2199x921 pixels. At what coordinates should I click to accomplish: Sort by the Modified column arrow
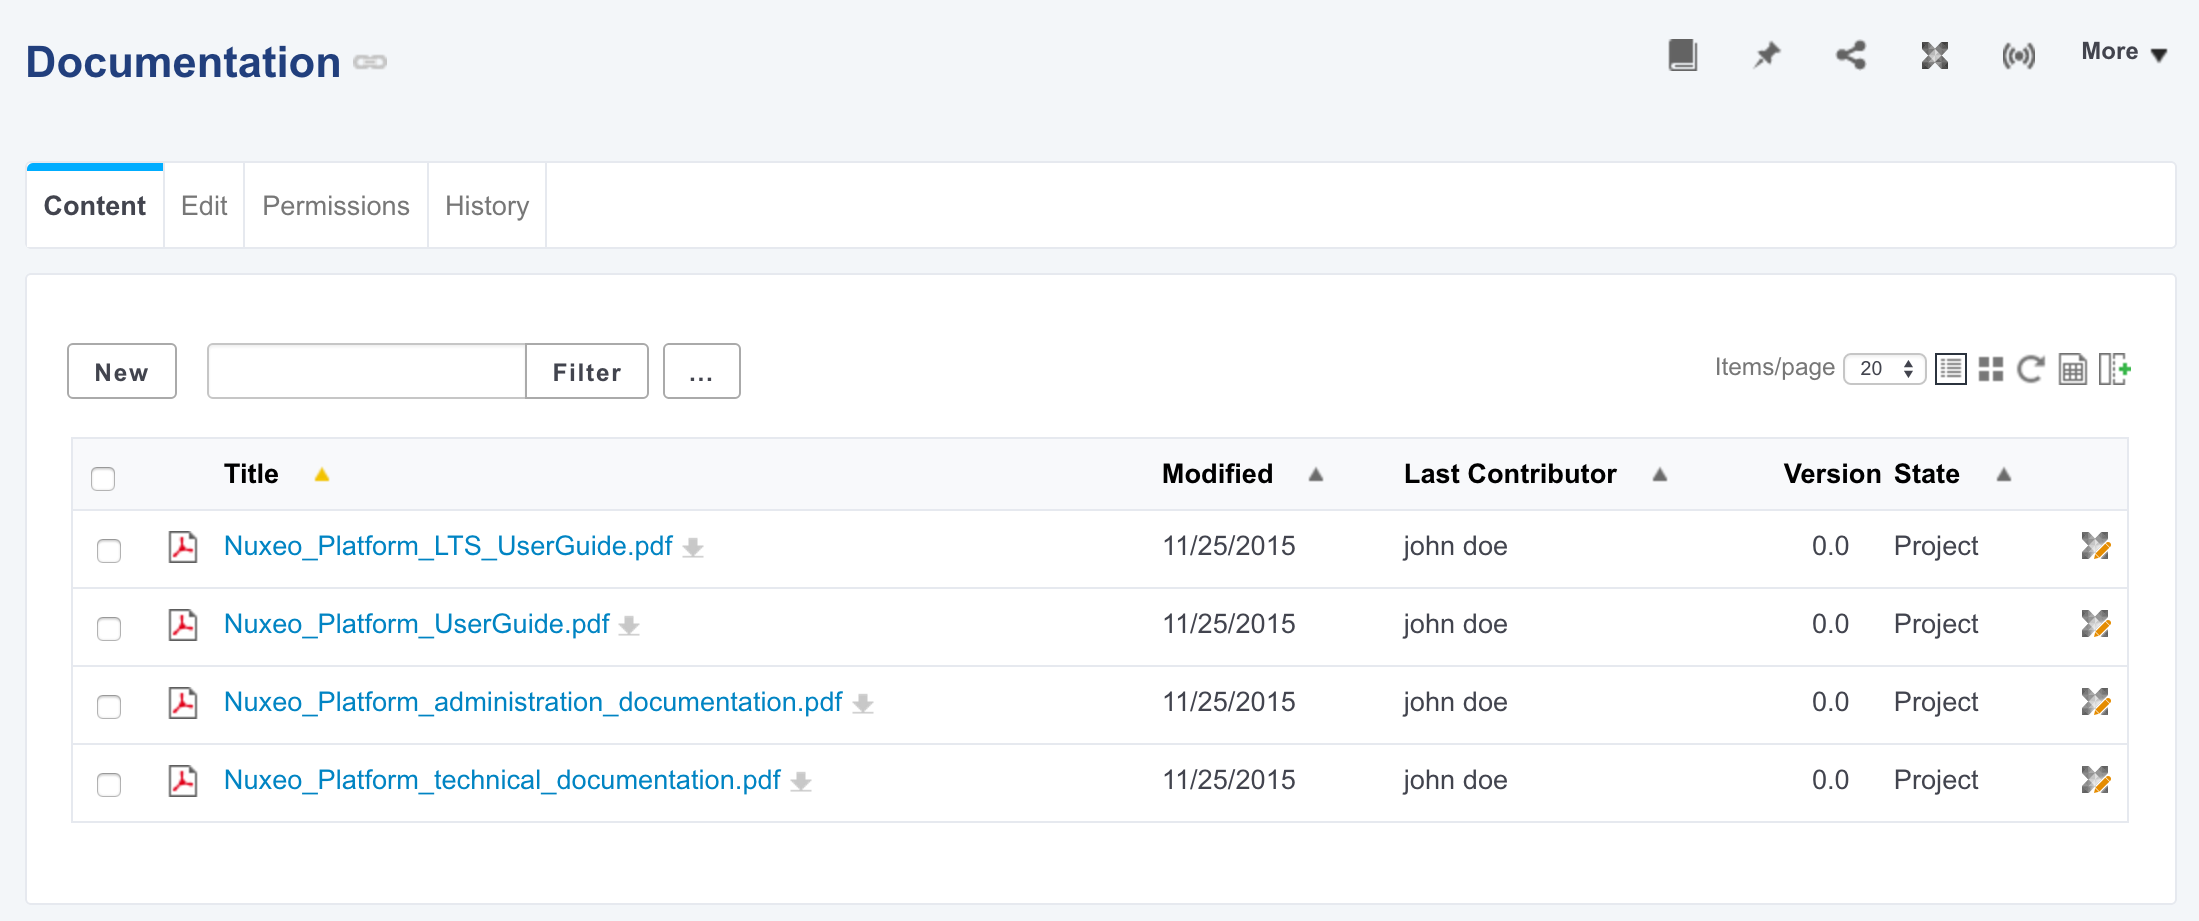[1316, 475]
